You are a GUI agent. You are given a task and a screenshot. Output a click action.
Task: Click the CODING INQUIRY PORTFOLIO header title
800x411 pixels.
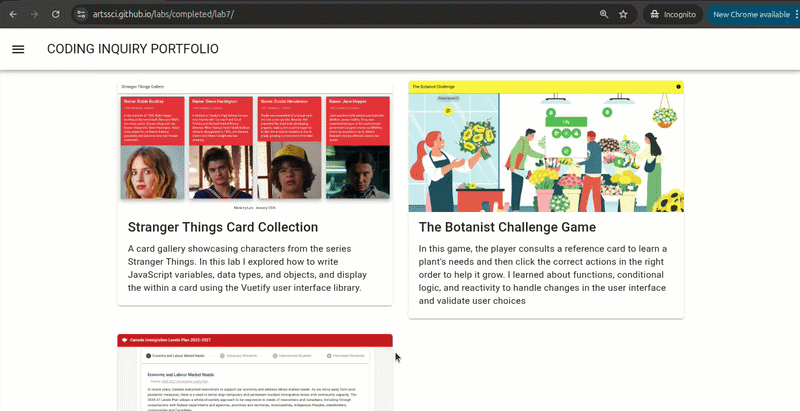pyautogui.click(x=133, y=49)
